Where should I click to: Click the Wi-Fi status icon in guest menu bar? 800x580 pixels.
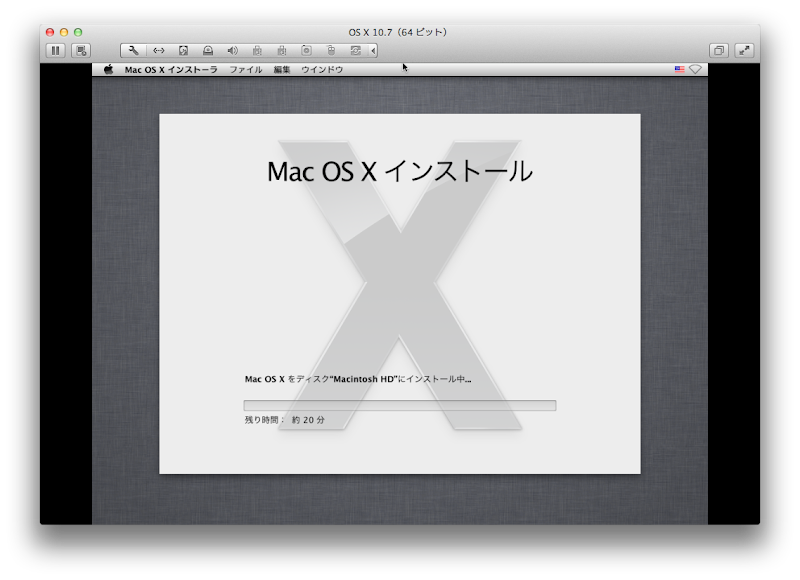[695, 69]
